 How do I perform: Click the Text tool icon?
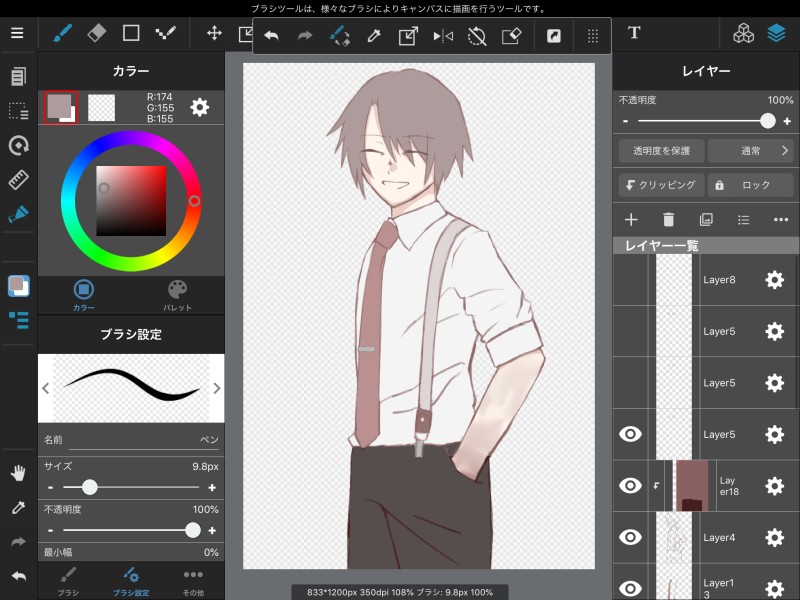pyautogui.click(x=634, y=33)
